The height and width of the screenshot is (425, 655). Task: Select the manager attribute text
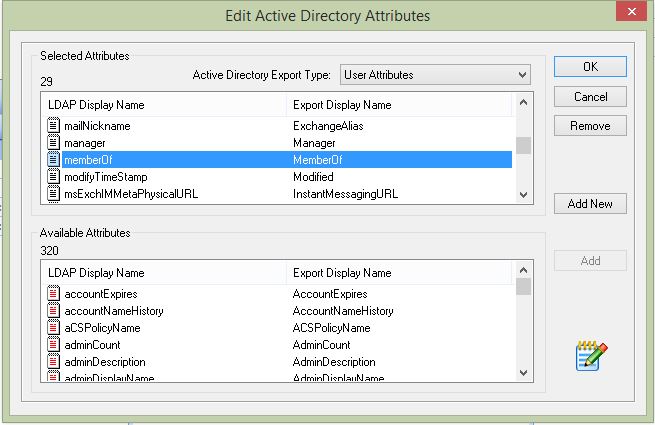85,143
